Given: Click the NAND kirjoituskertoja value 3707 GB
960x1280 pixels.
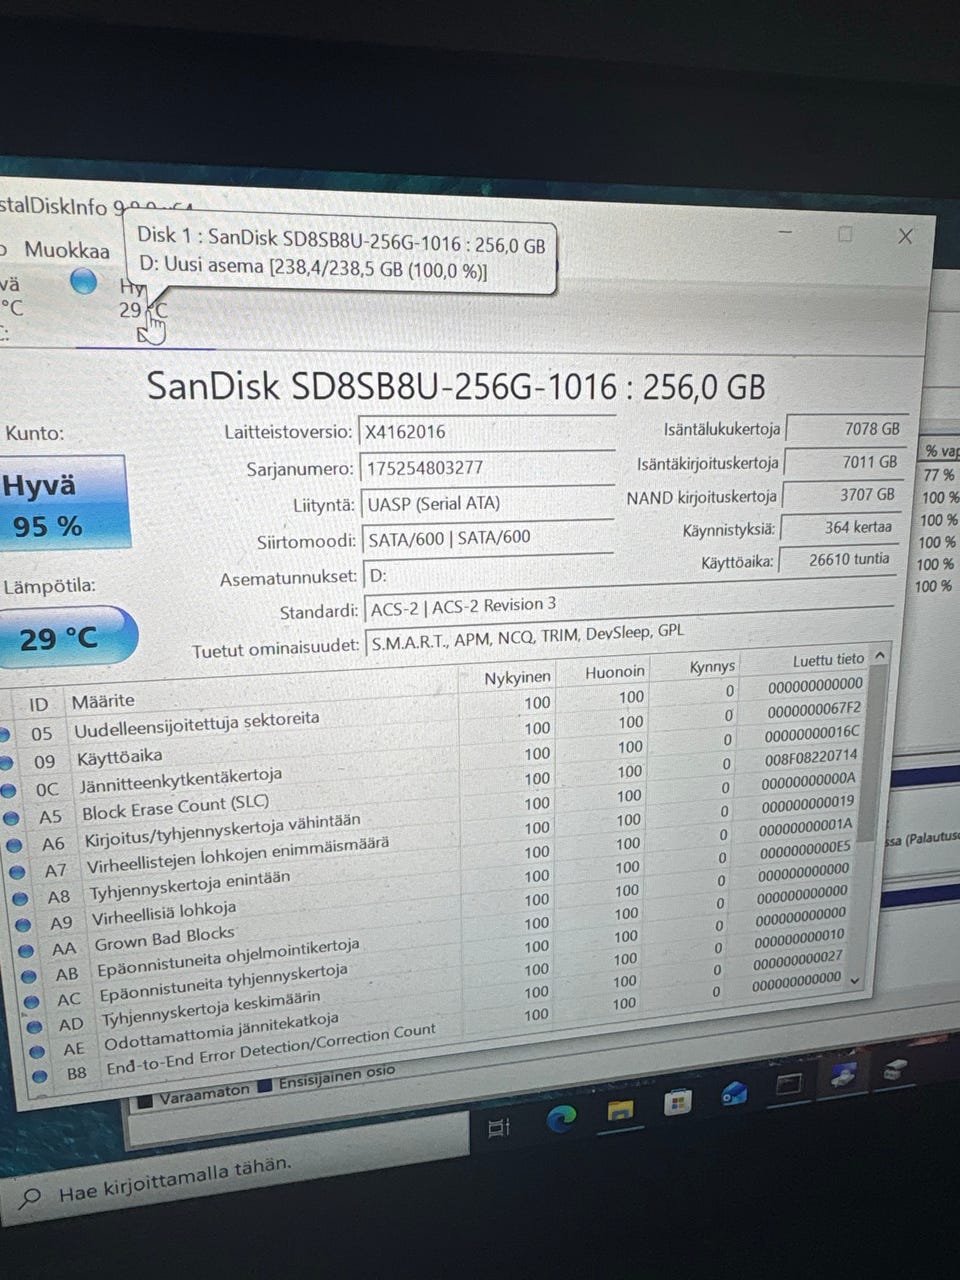Looking at the screenshot, I should tap(844, 495).
